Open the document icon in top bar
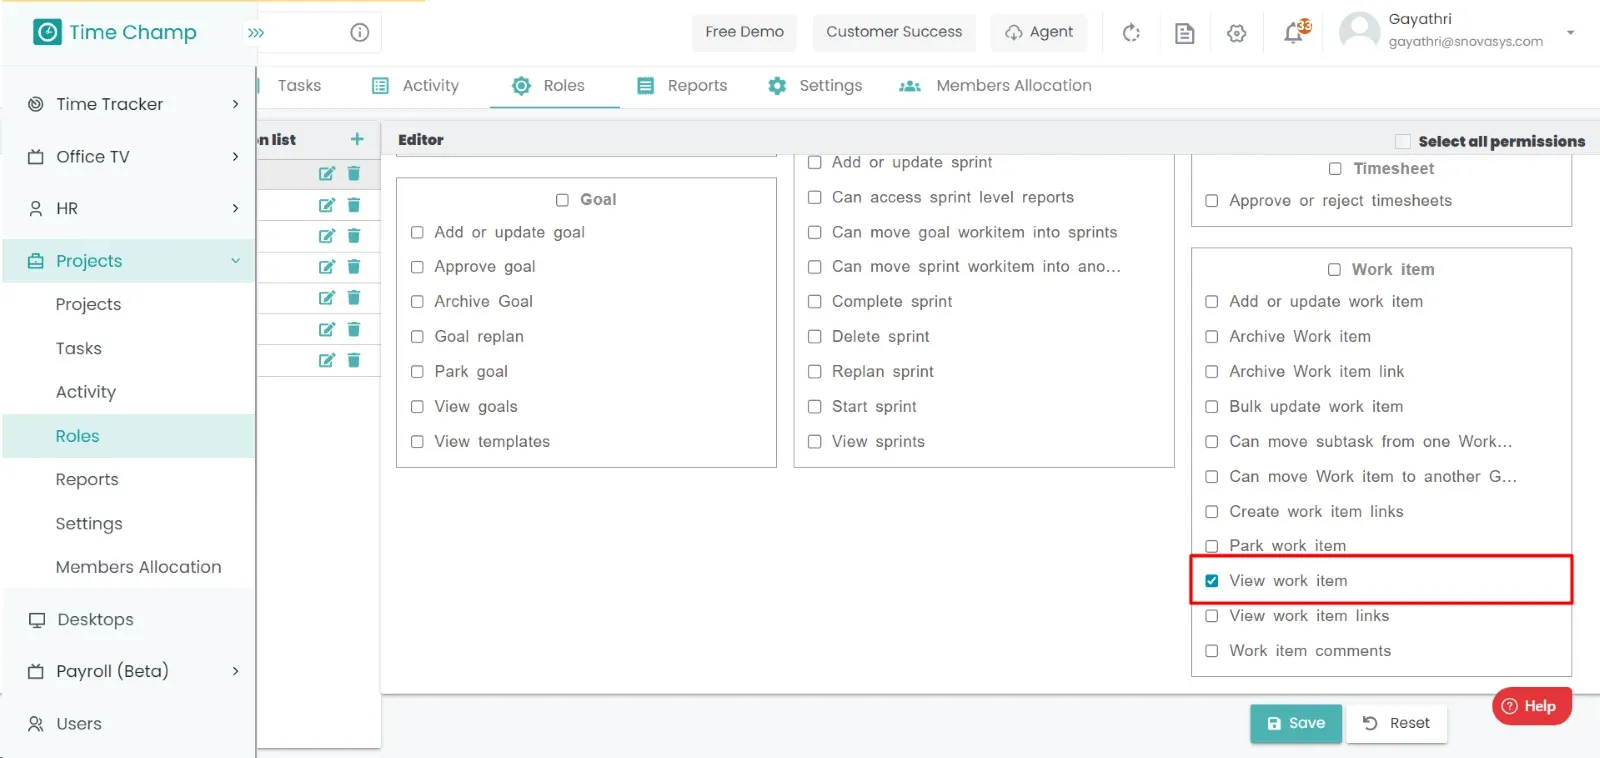The width and height of the screenshot is (1600, 758). (1185, 33)
